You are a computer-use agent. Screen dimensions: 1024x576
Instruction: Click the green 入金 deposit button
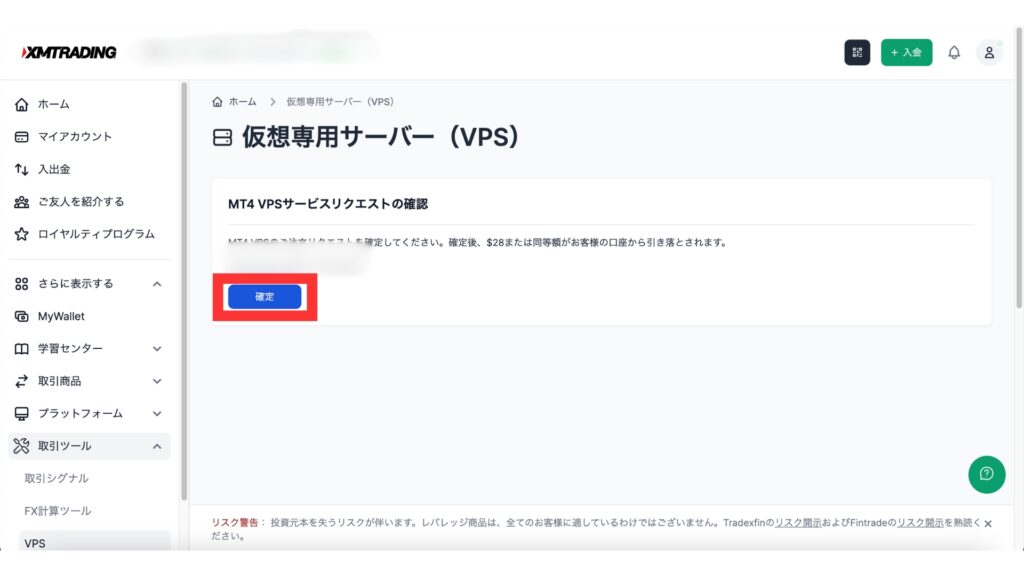[x=906, y=53]
